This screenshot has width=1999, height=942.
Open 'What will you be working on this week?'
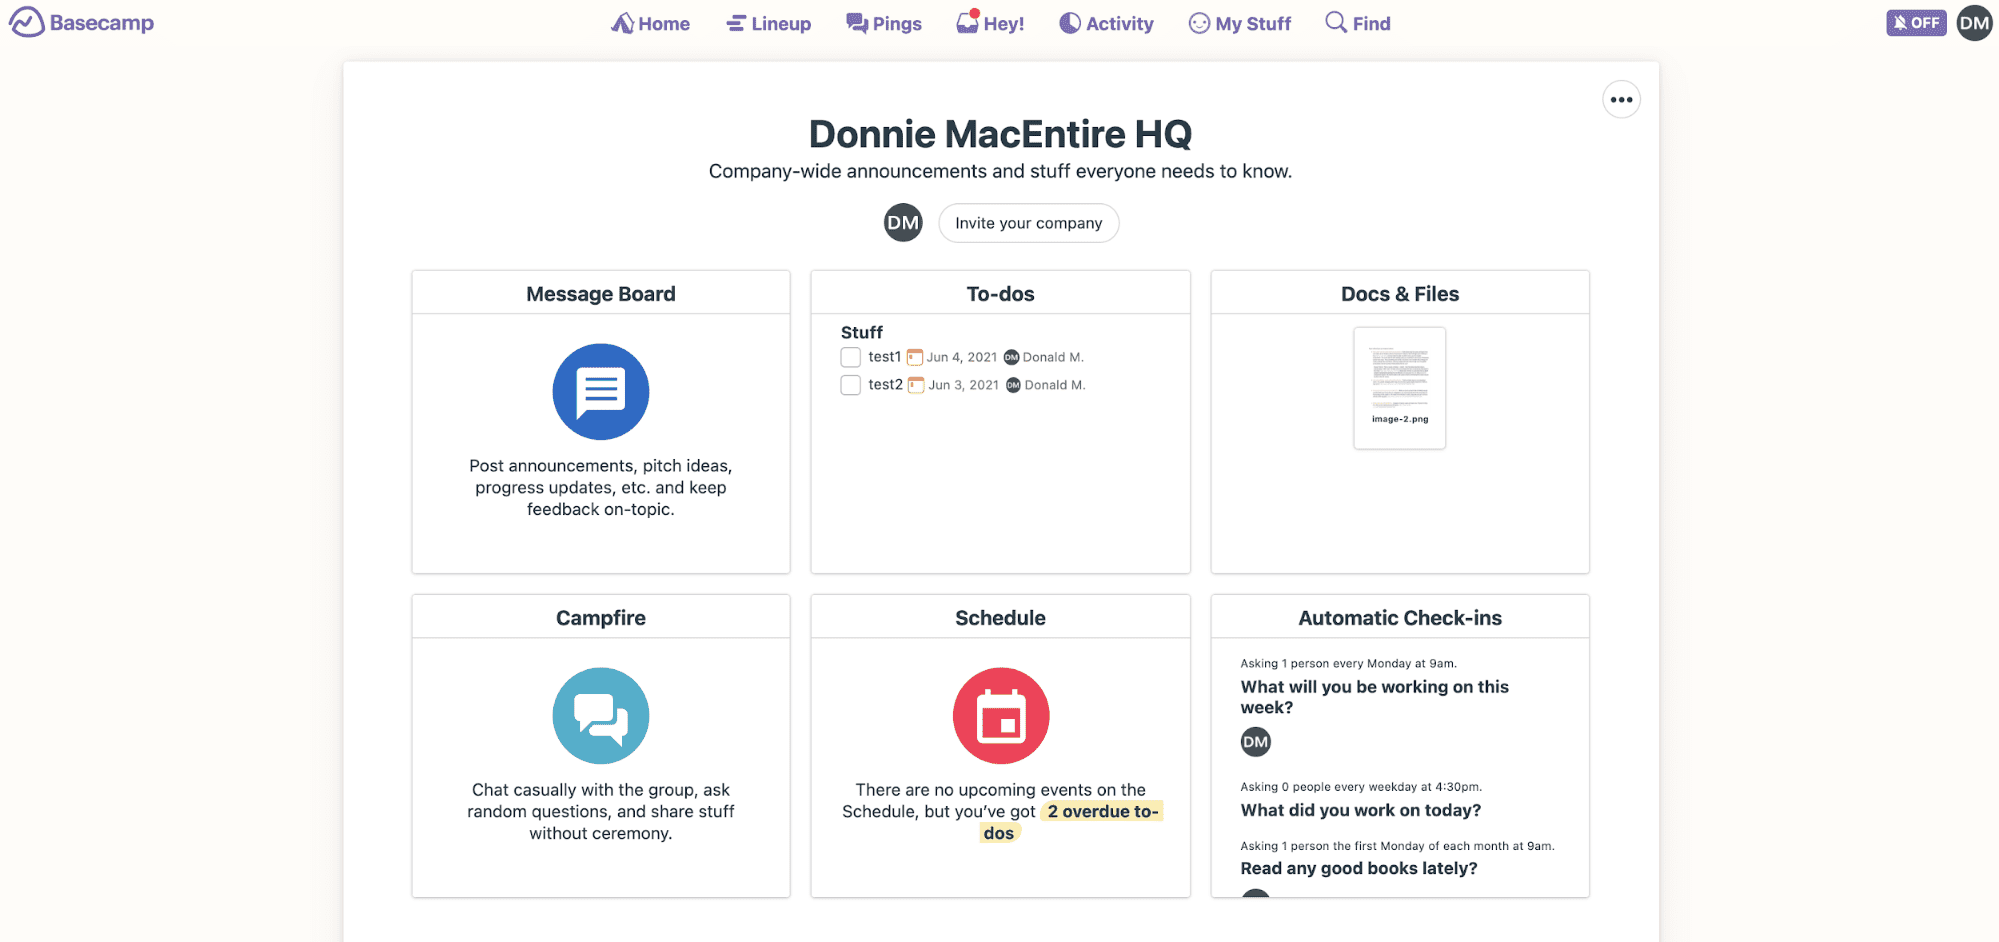tap(1375, 697)
